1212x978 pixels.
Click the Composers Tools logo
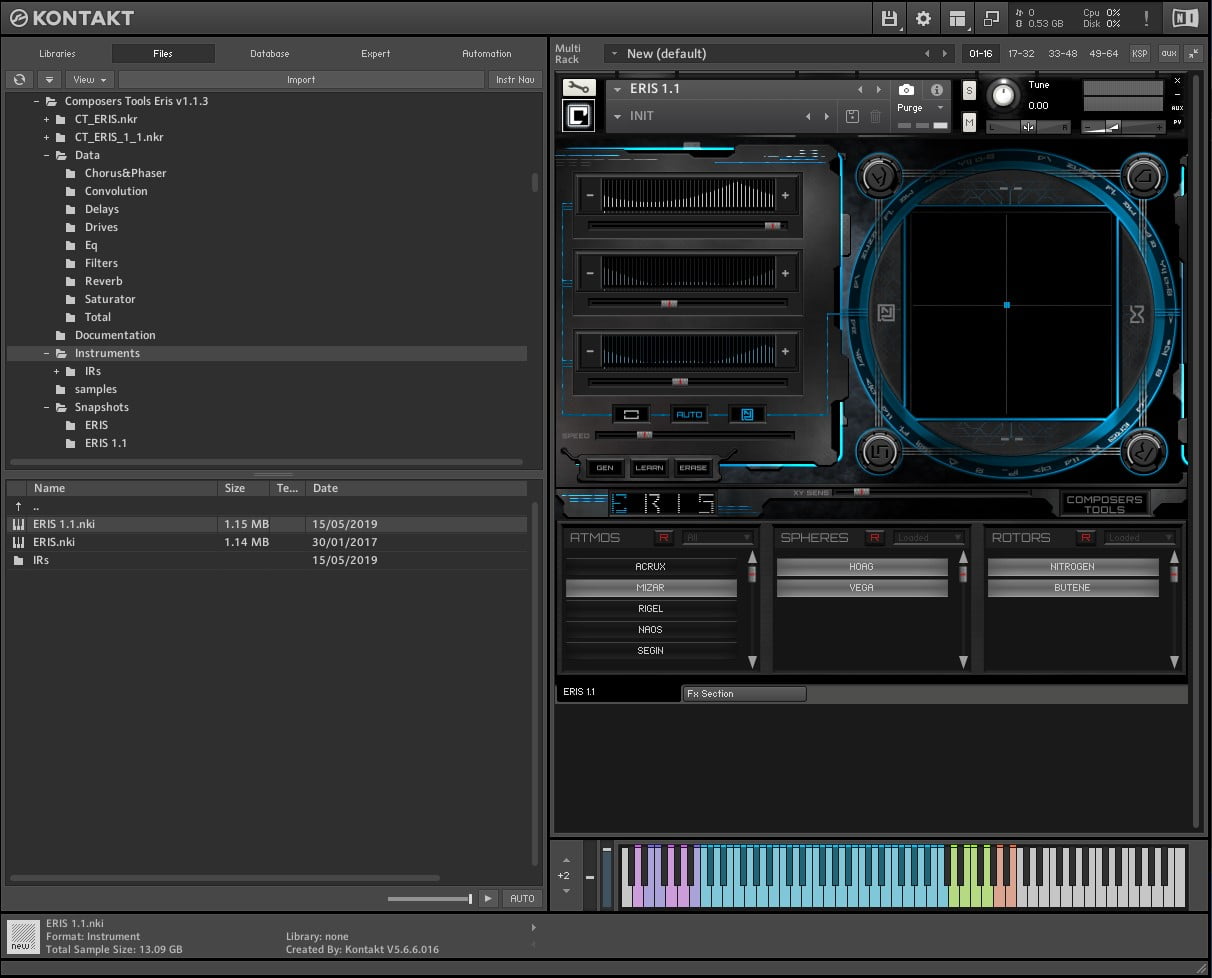[x=1104, y=504]
